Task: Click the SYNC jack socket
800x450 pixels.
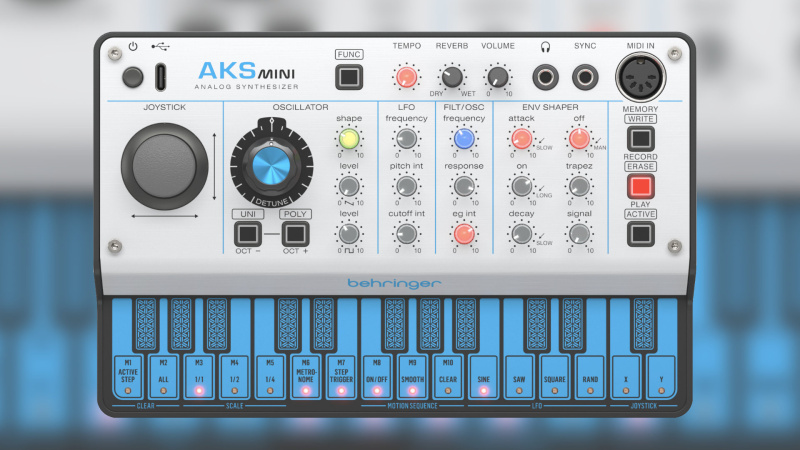Action: (x=585, y=78)
